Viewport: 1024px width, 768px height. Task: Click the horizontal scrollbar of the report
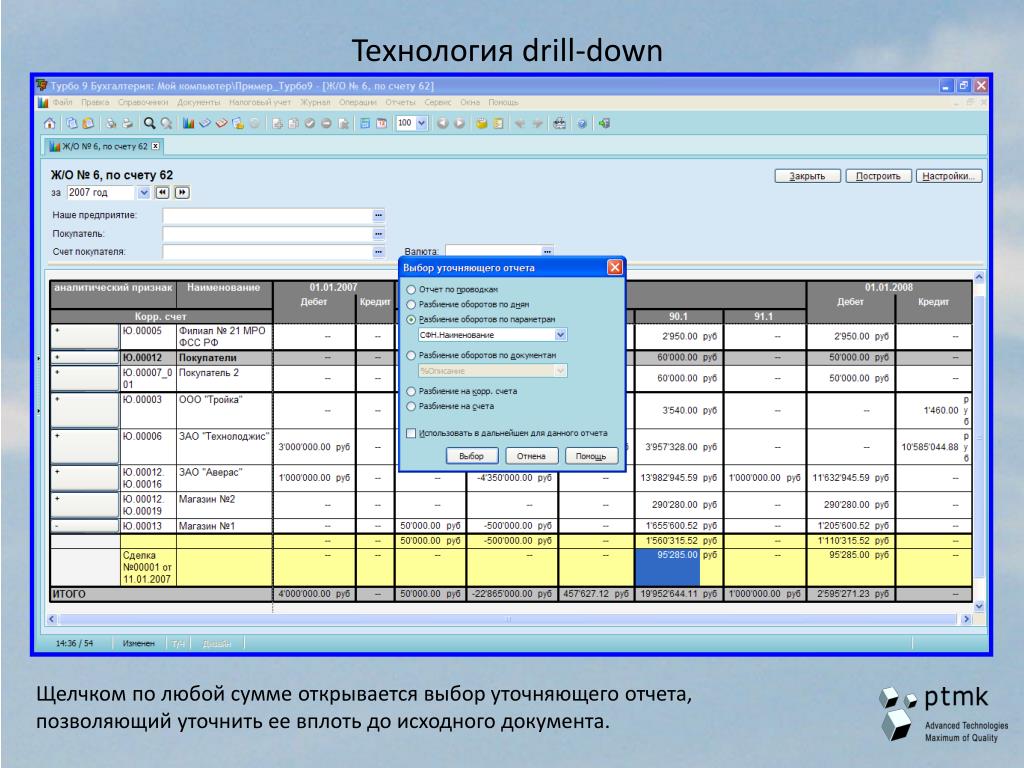click(x=509, y=618)
